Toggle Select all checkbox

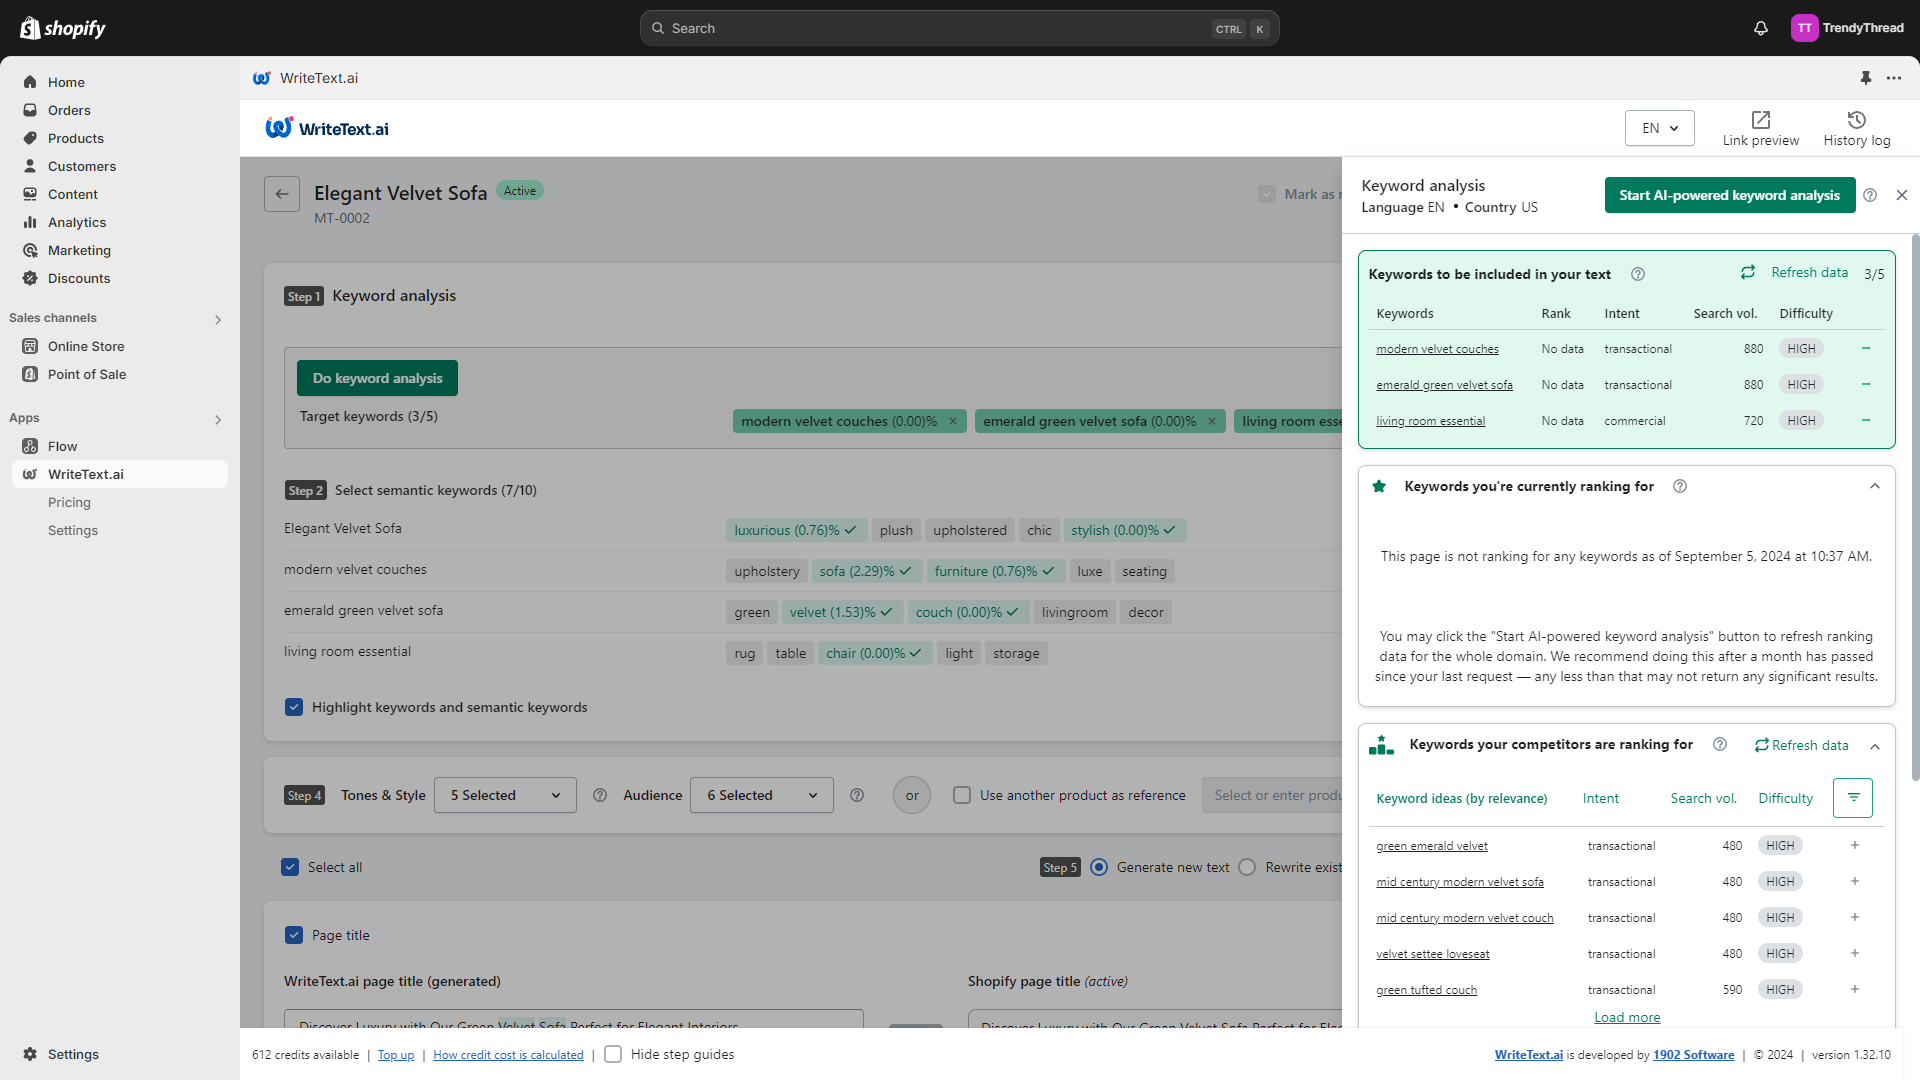click(290, 867)
